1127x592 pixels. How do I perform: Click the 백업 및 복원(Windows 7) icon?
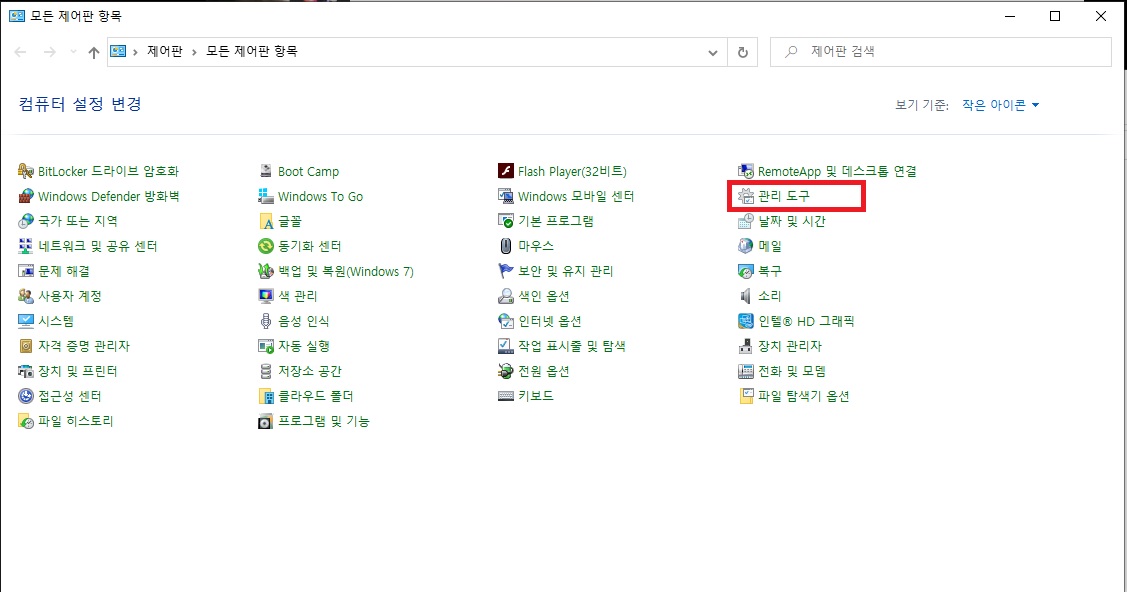(x=266, y=272)
